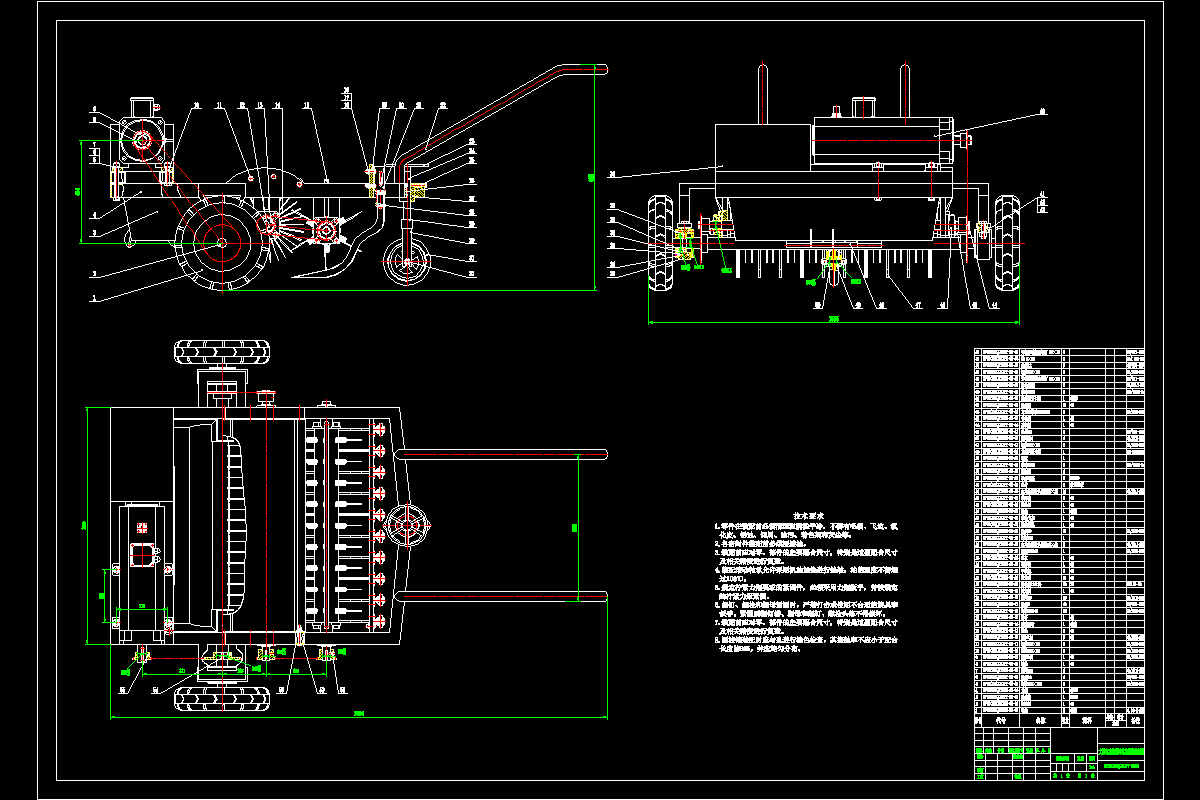Click the handle spacing dimension in top view

tap(576, 525)
